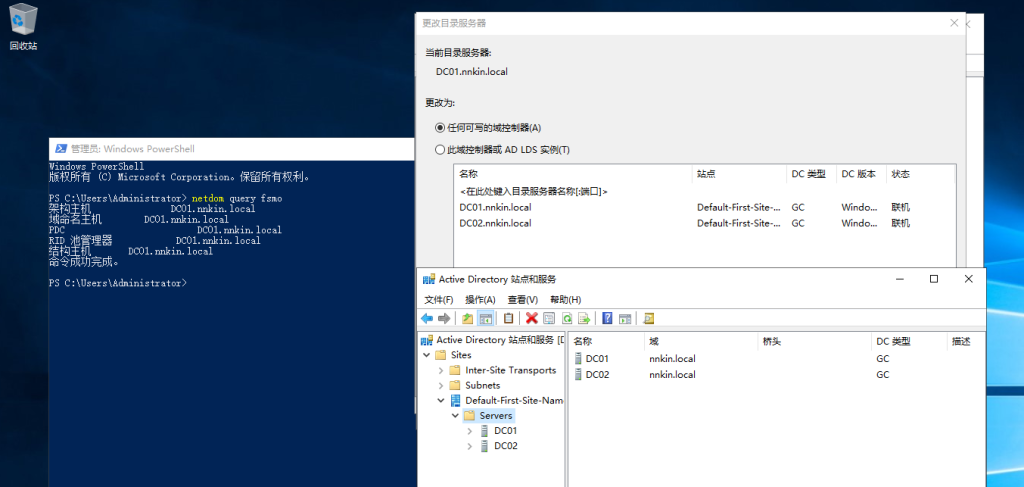Open the 操作(A) menu

480,299
